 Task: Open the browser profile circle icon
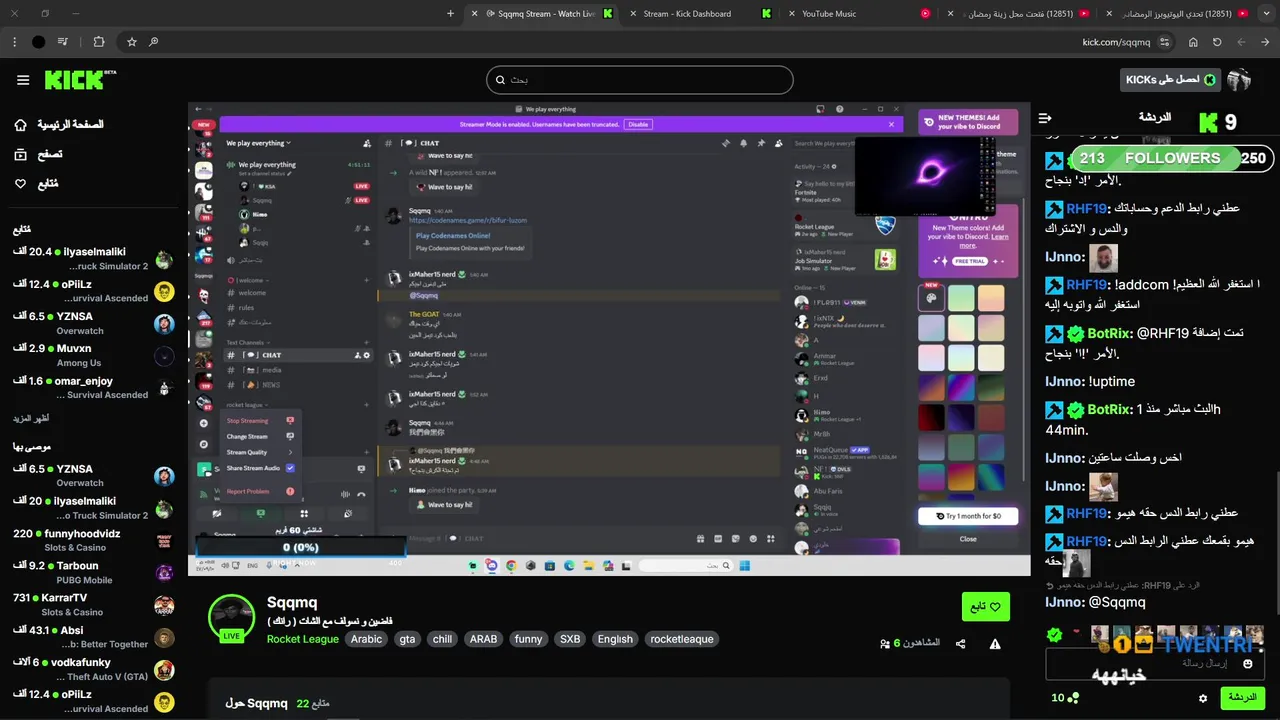point(38,42)
